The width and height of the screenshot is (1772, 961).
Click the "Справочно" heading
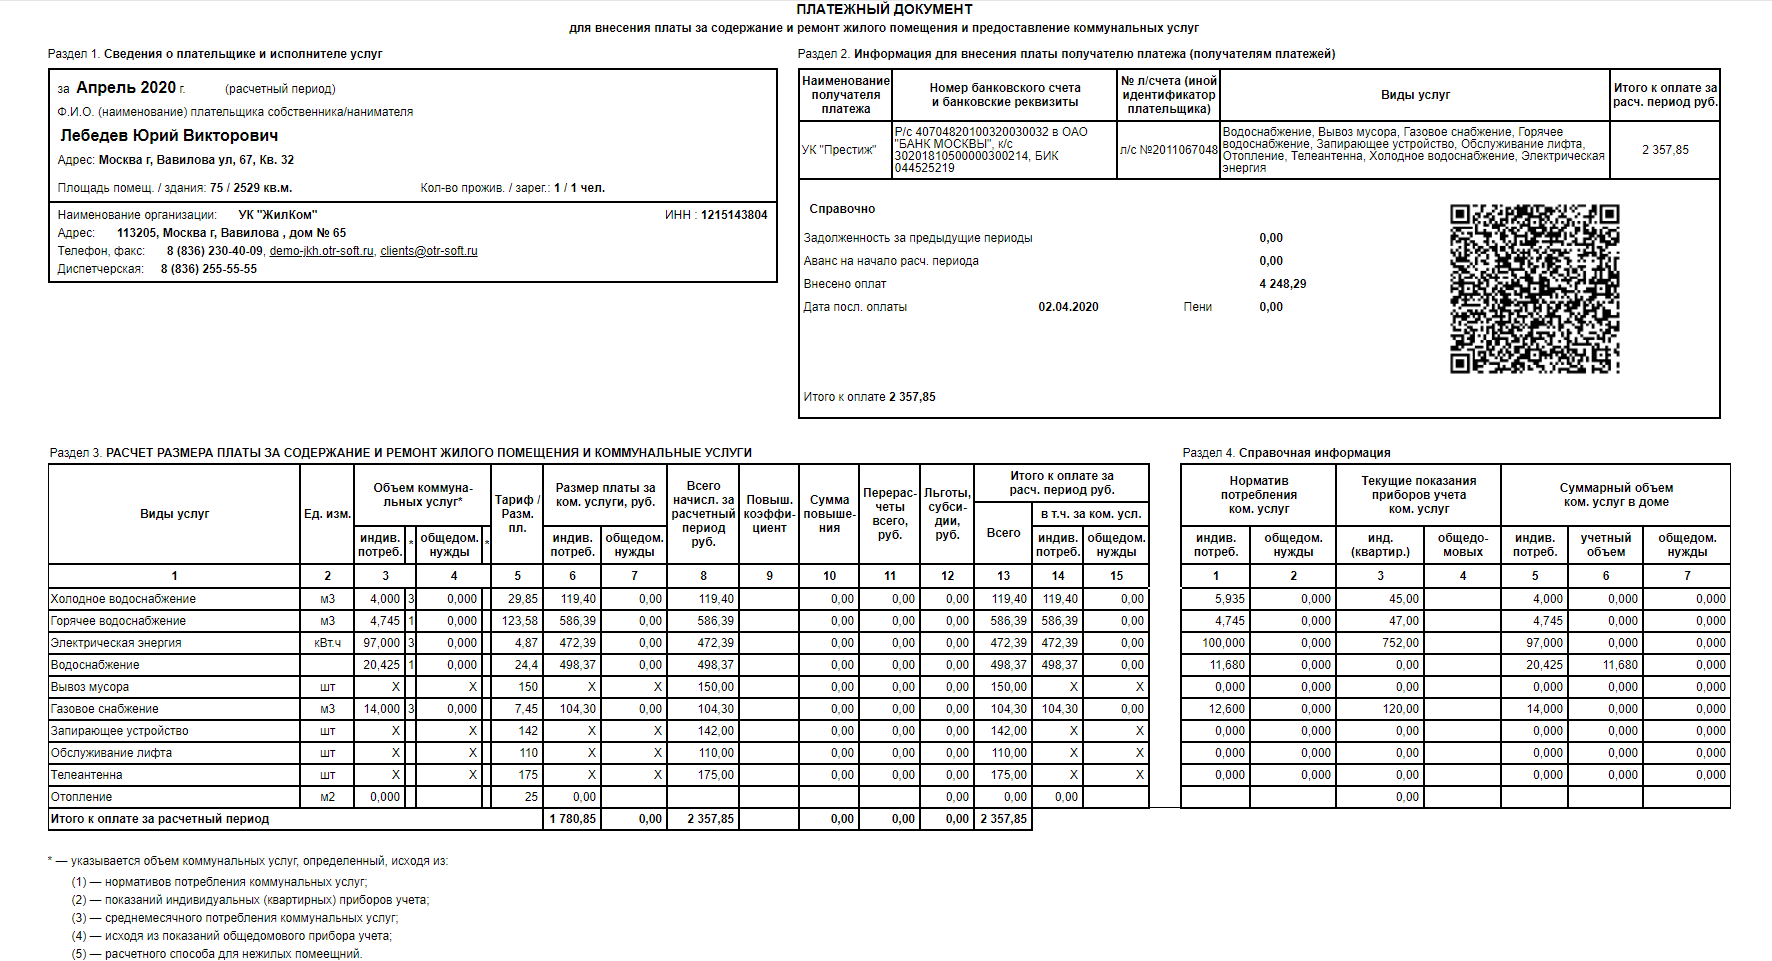pos(842,209)
